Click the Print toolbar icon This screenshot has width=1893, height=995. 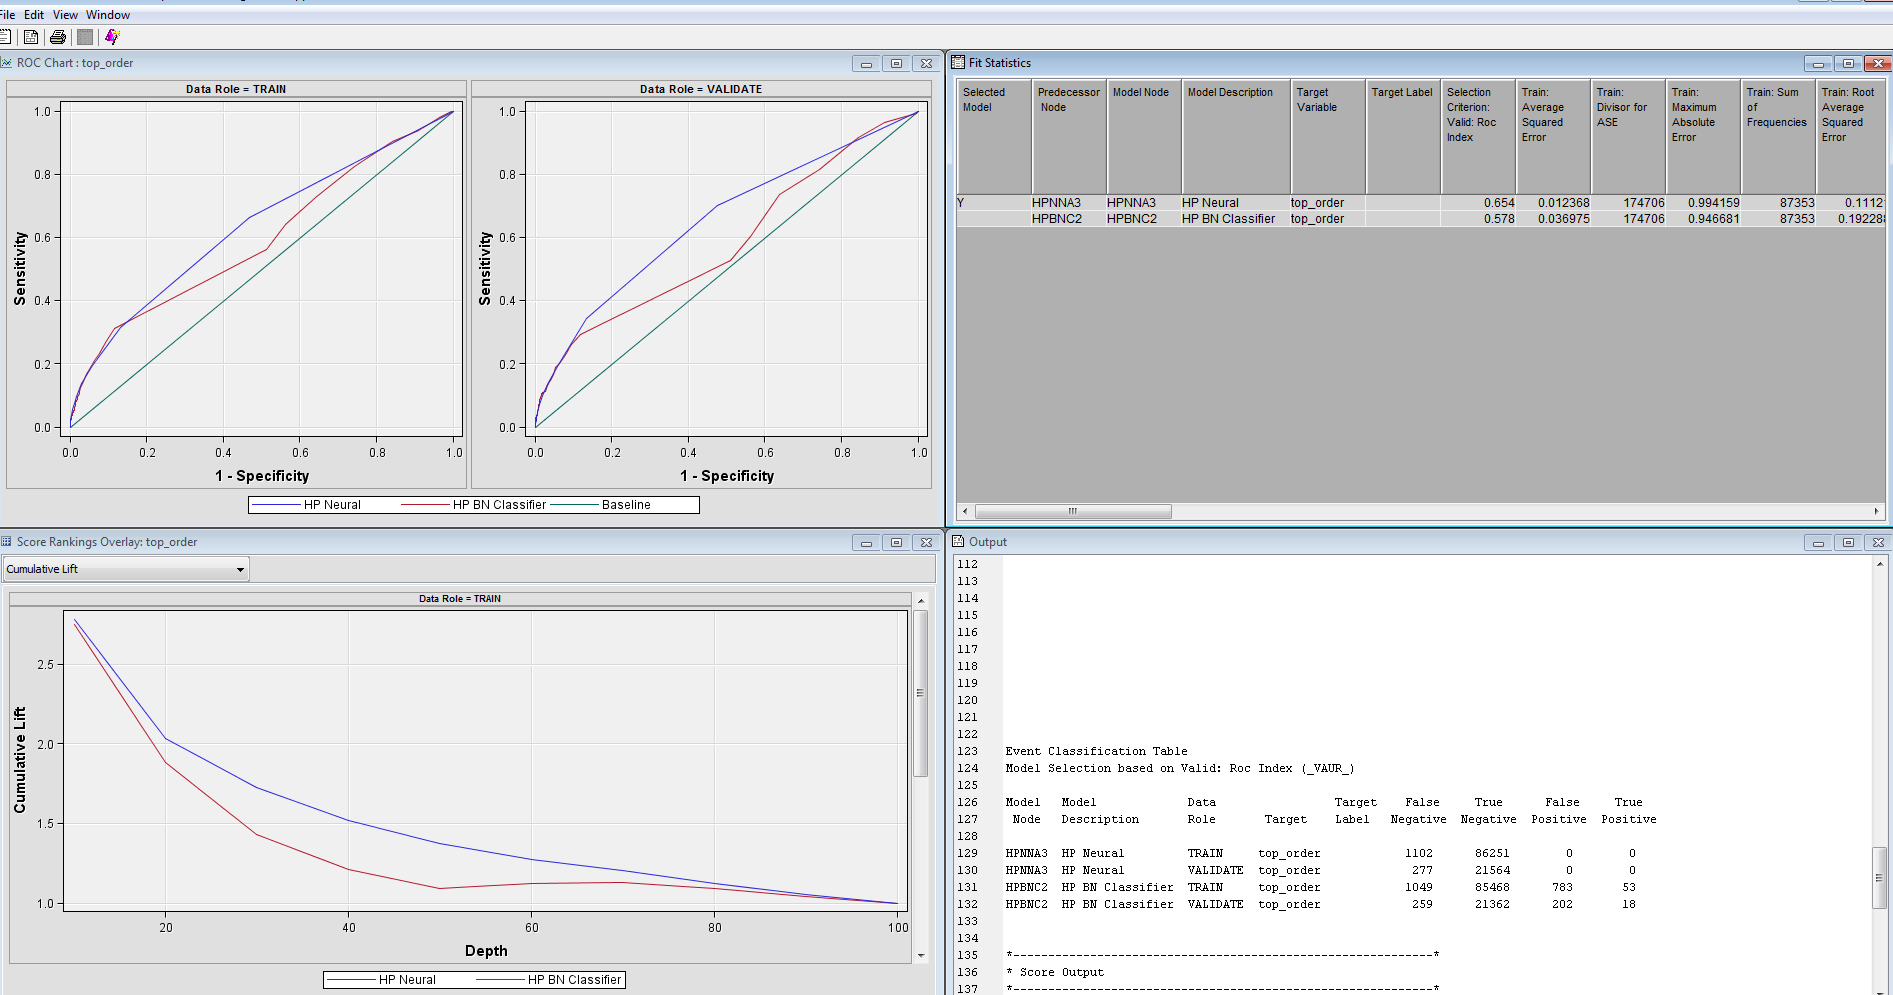tap(58, 37)
